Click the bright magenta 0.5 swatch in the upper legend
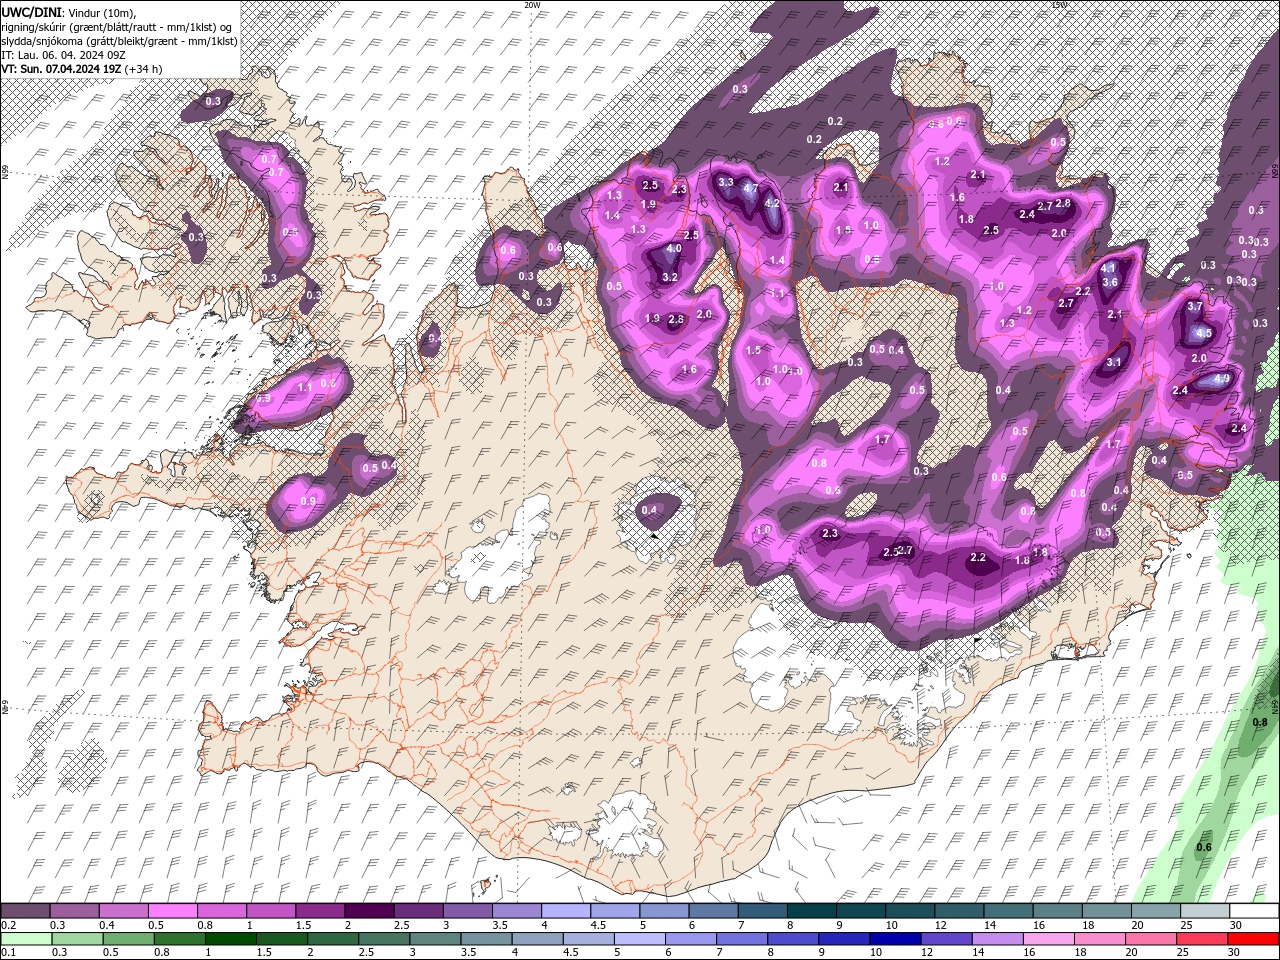 pos(172,910)
